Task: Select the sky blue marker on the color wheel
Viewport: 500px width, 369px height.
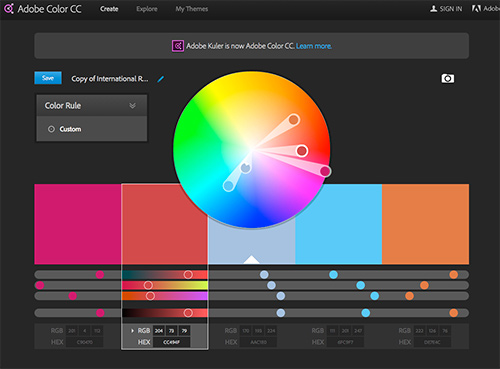Action: [x=228, y=186]
